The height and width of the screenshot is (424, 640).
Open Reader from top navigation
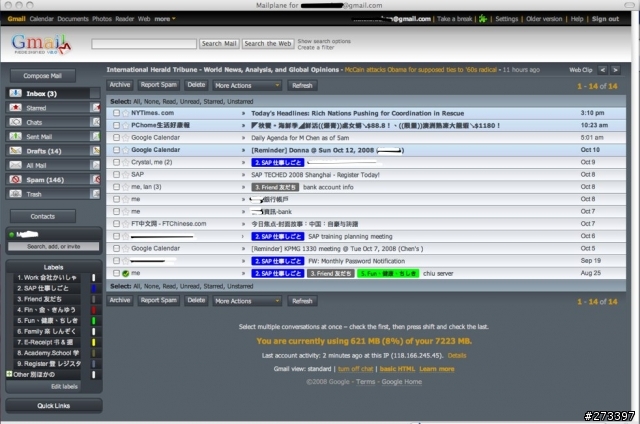[124, 19]
